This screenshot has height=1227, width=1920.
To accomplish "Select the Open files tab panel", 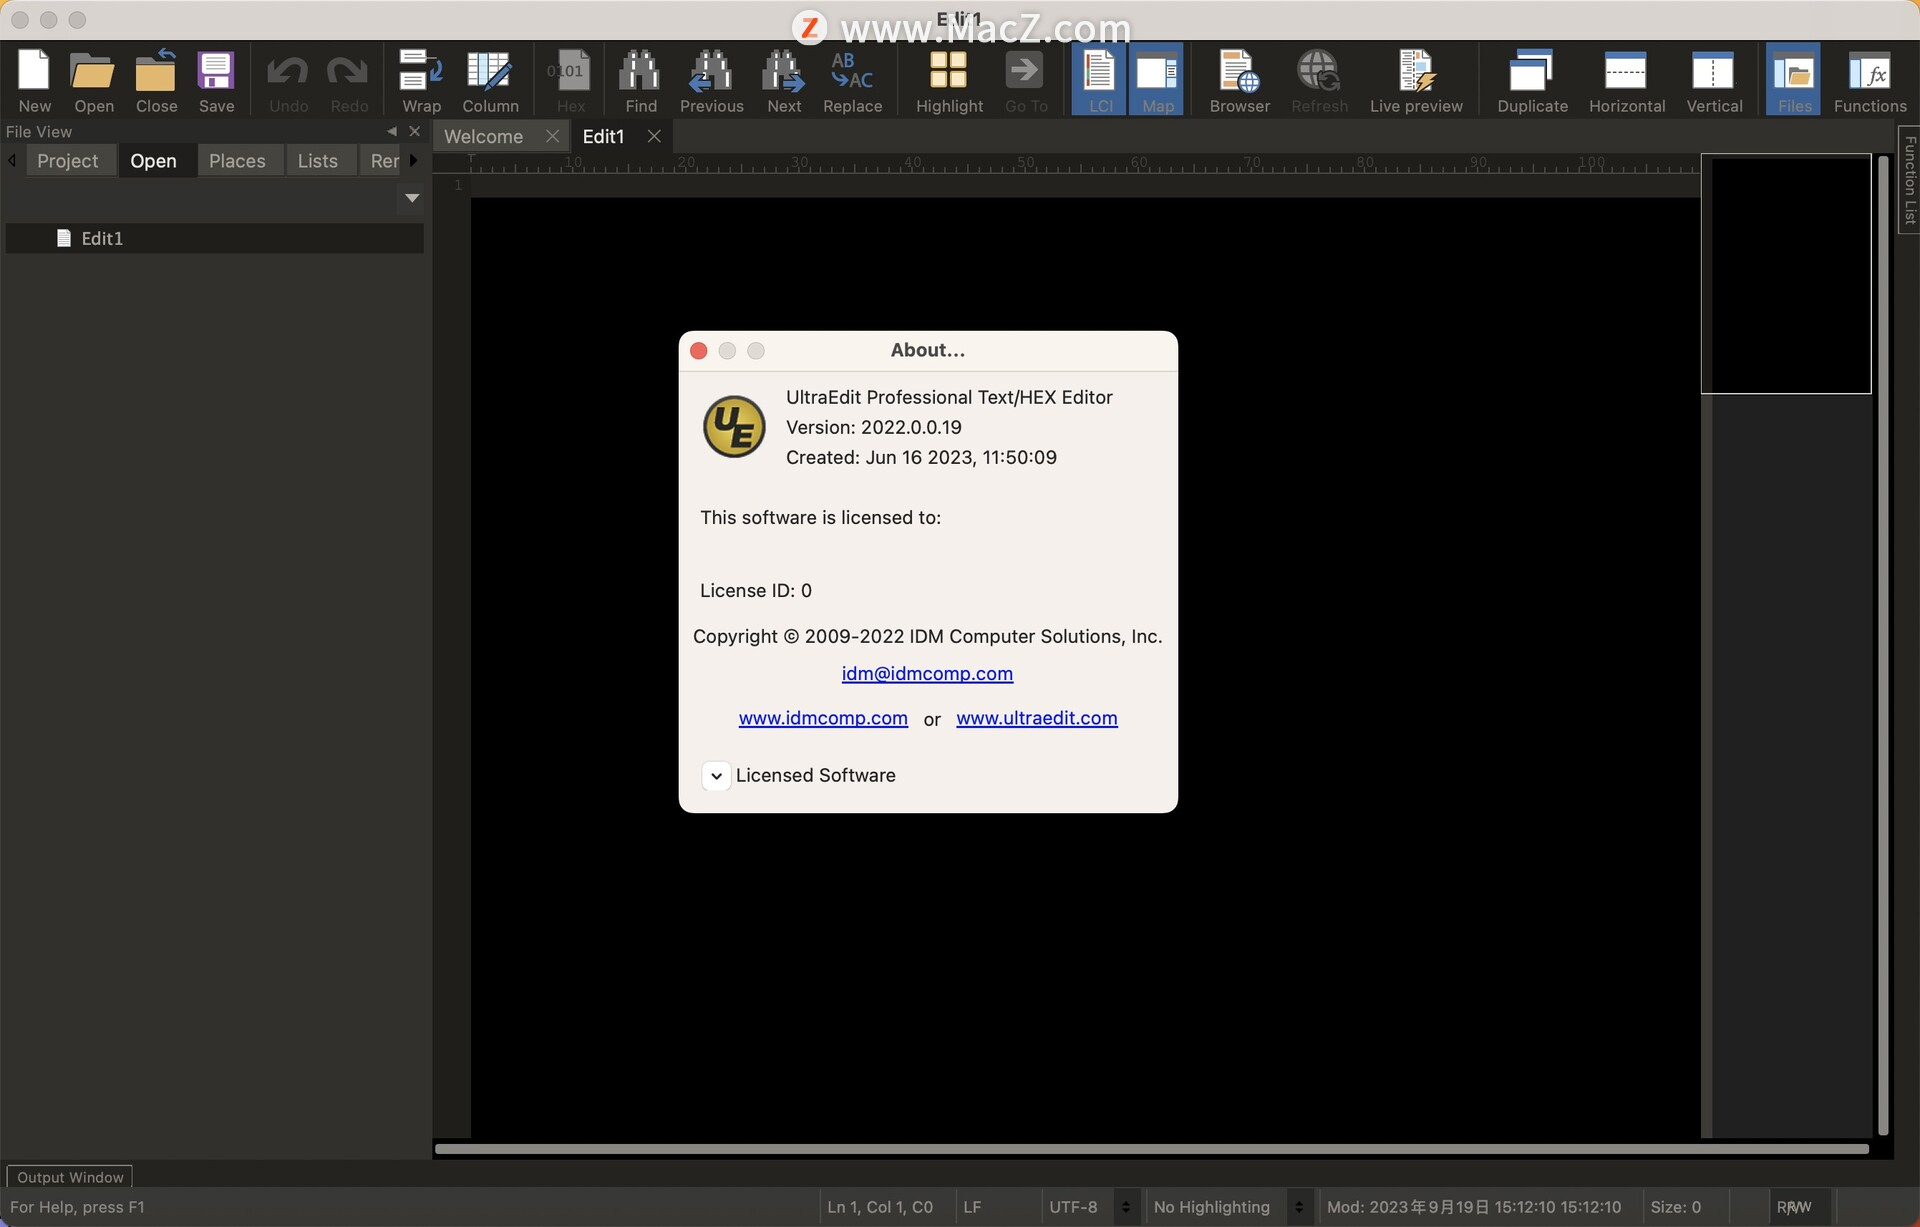I will tap(153, 159).
